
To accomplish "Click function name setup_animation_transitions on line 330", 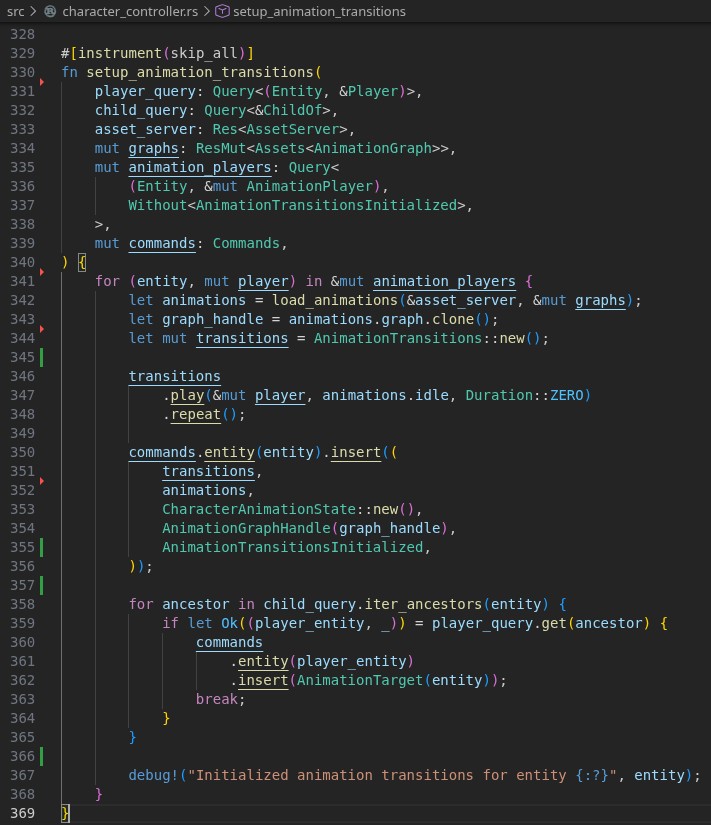I will tap(200, 72).
